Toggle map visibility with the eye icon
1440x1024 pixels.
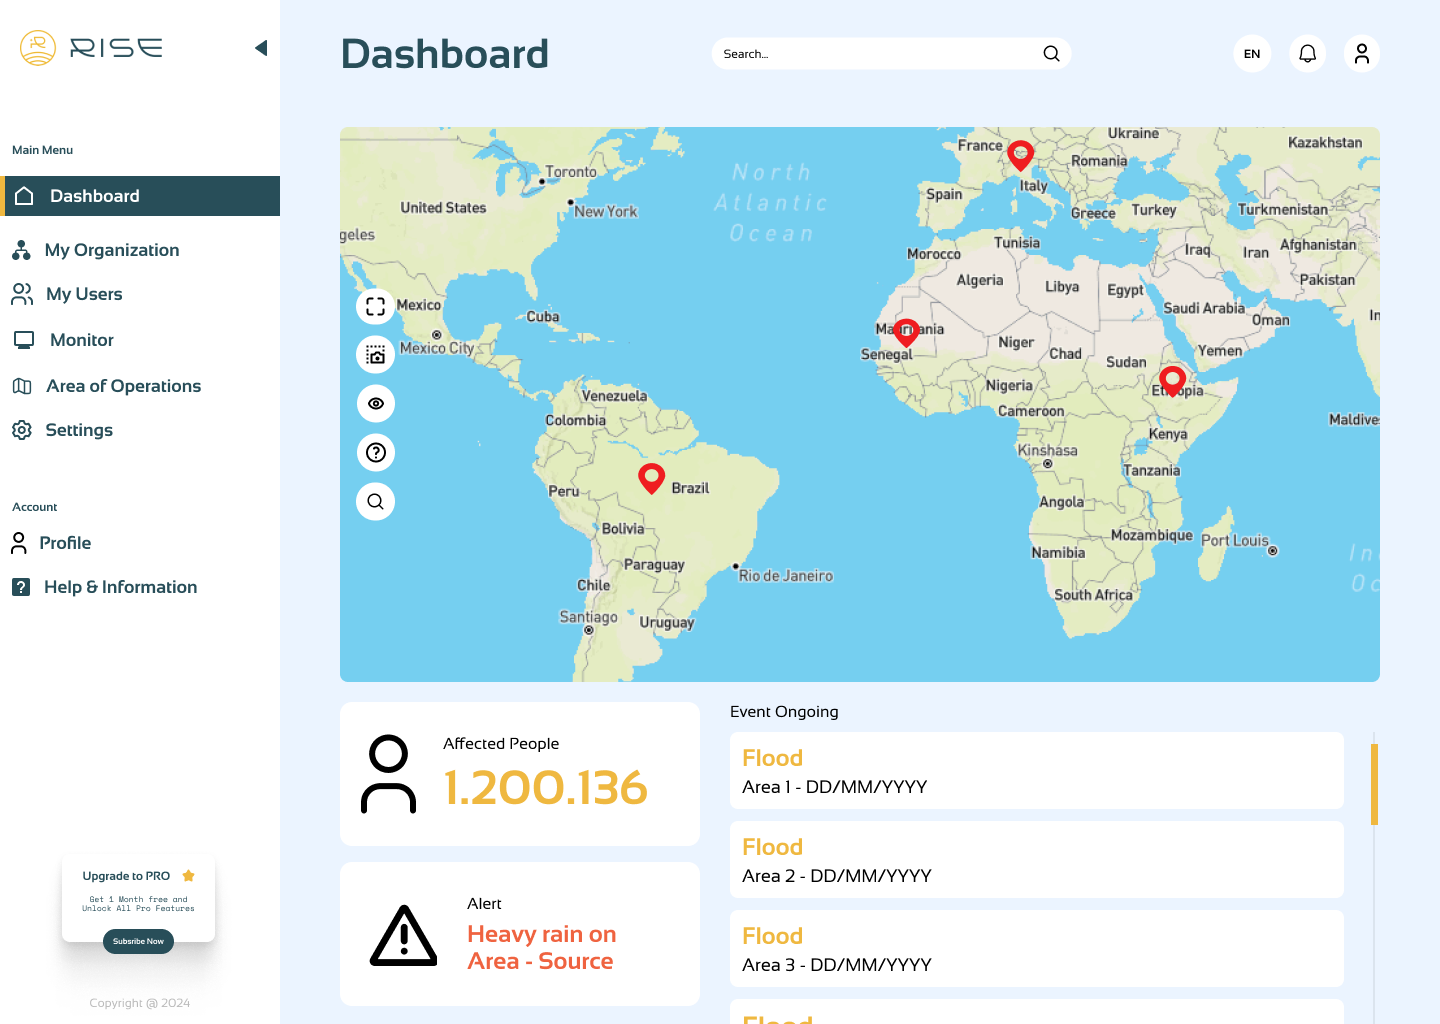tap(376, 404)
